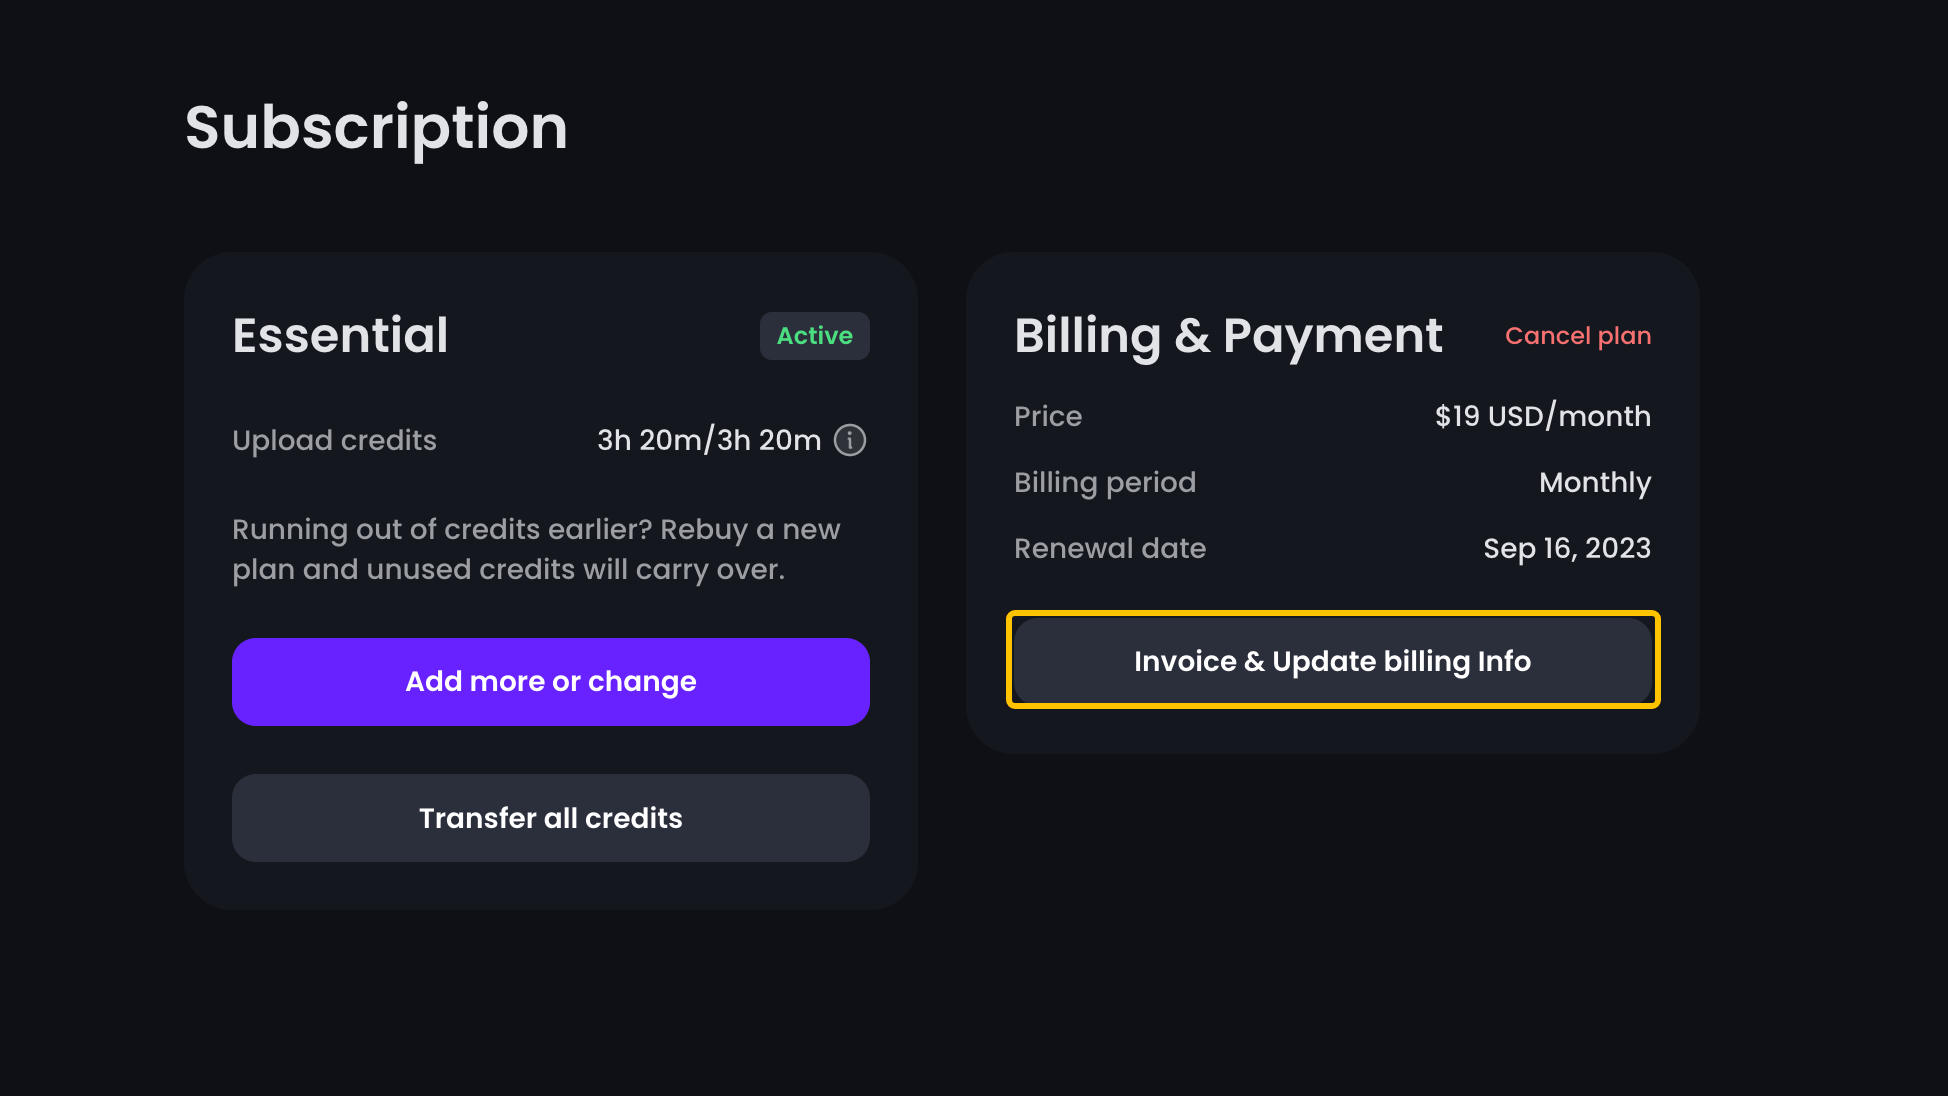Click the upload credits info icon
1948x1096 pixels.
(850, 440)
